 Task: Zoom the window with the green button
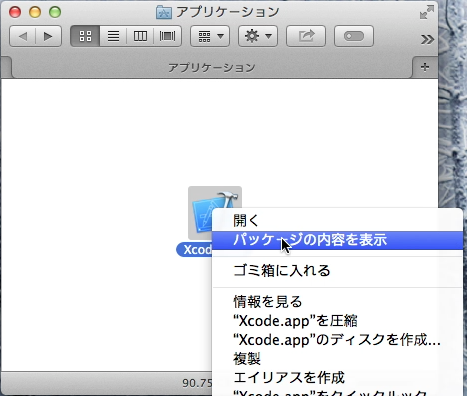(x=55, y=12)
